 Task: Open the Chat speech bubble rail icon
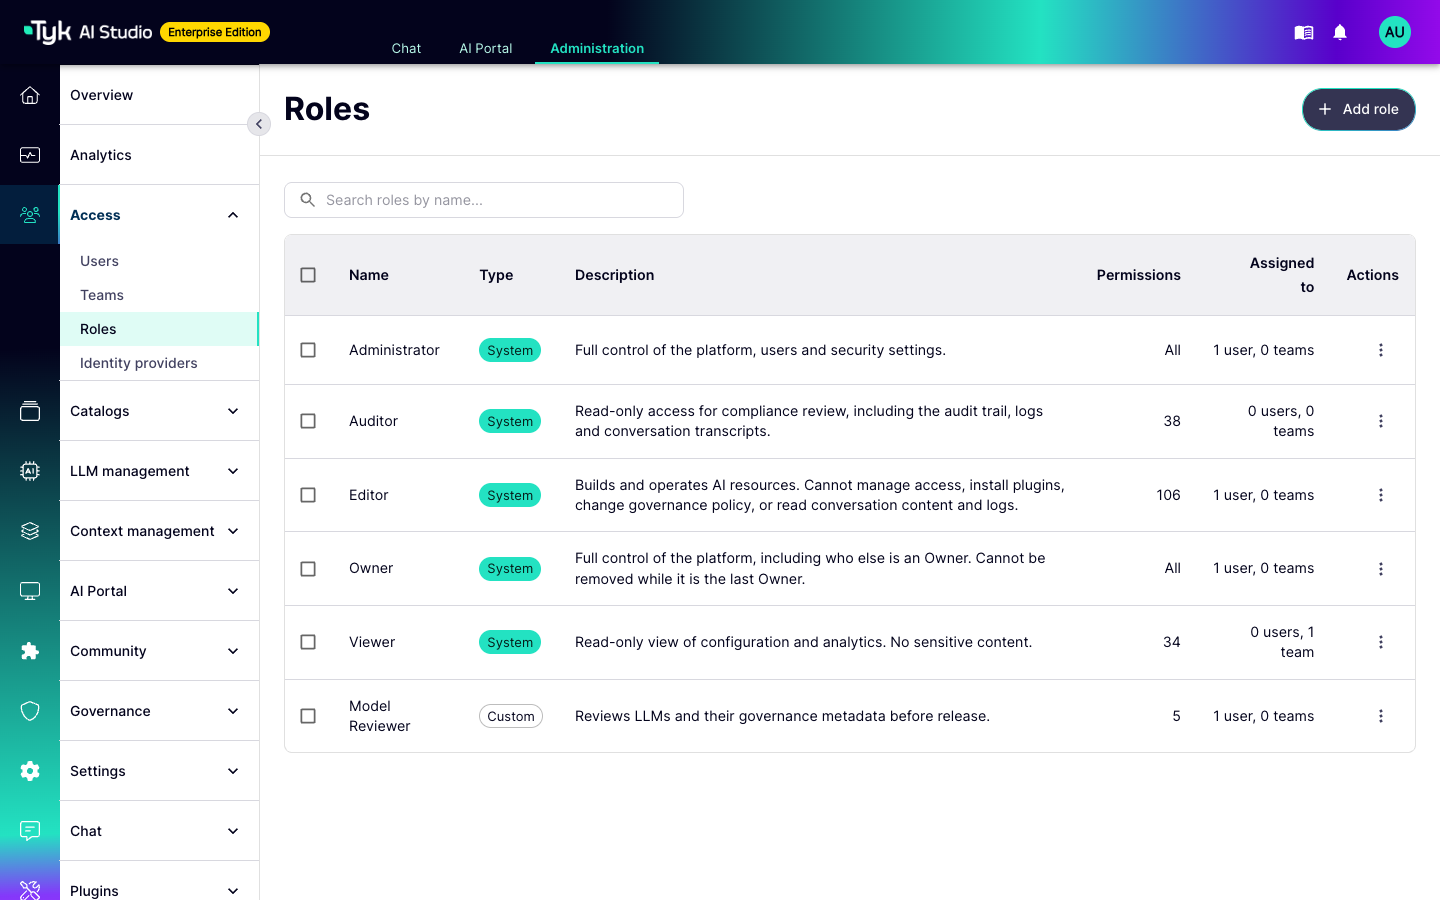pos(30,831)
